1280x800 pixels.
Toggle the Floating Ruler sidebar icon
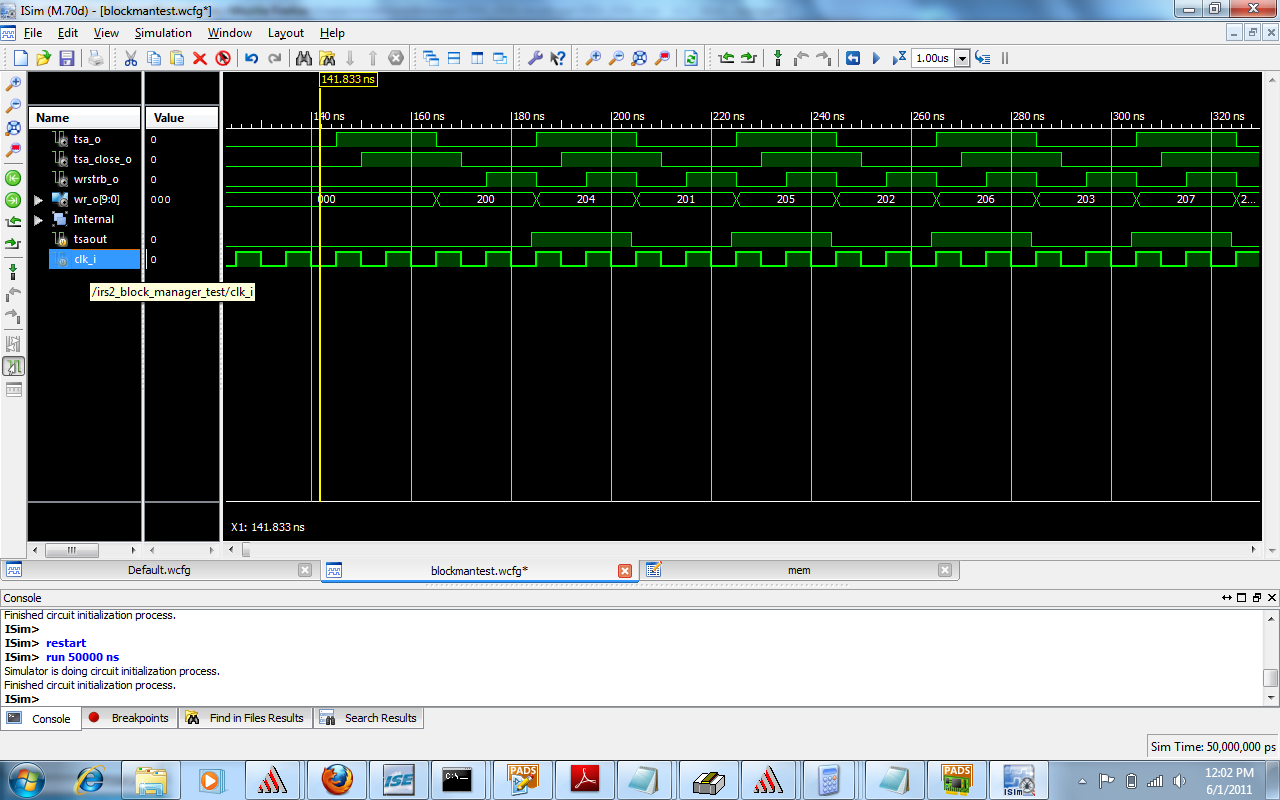point(13,390)
